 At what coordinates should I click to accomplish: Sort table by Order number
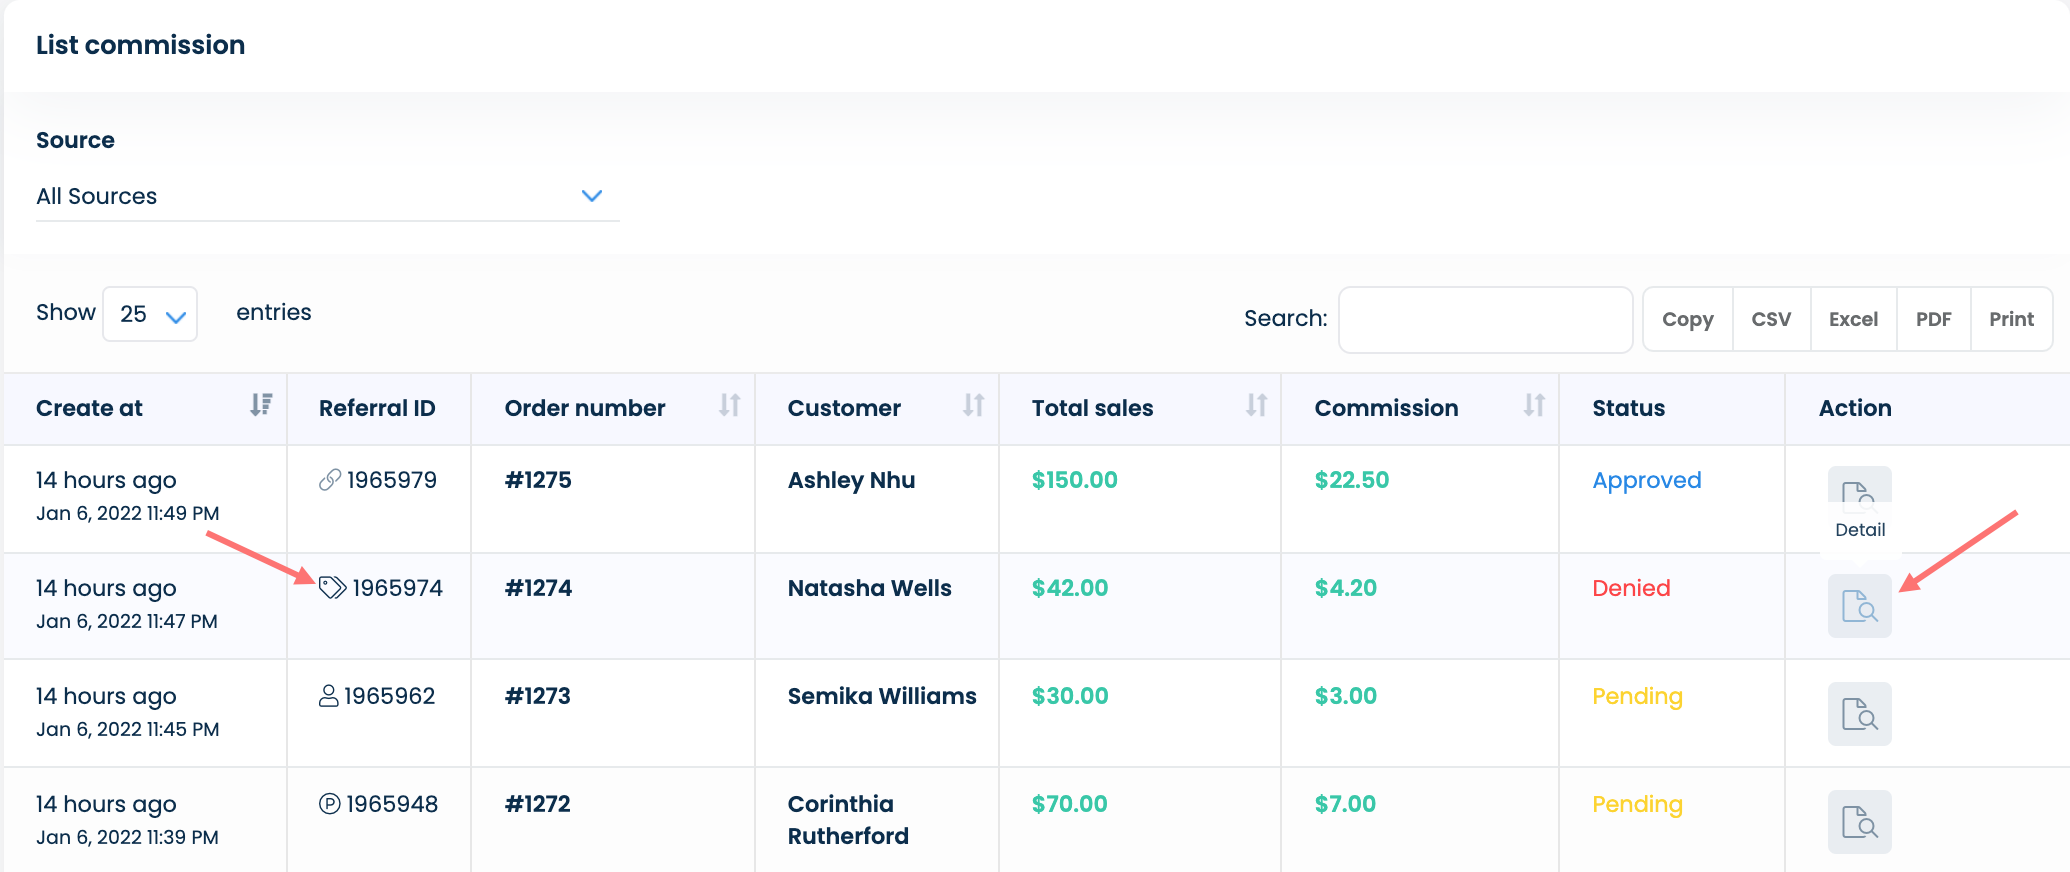tap(729, 406)
